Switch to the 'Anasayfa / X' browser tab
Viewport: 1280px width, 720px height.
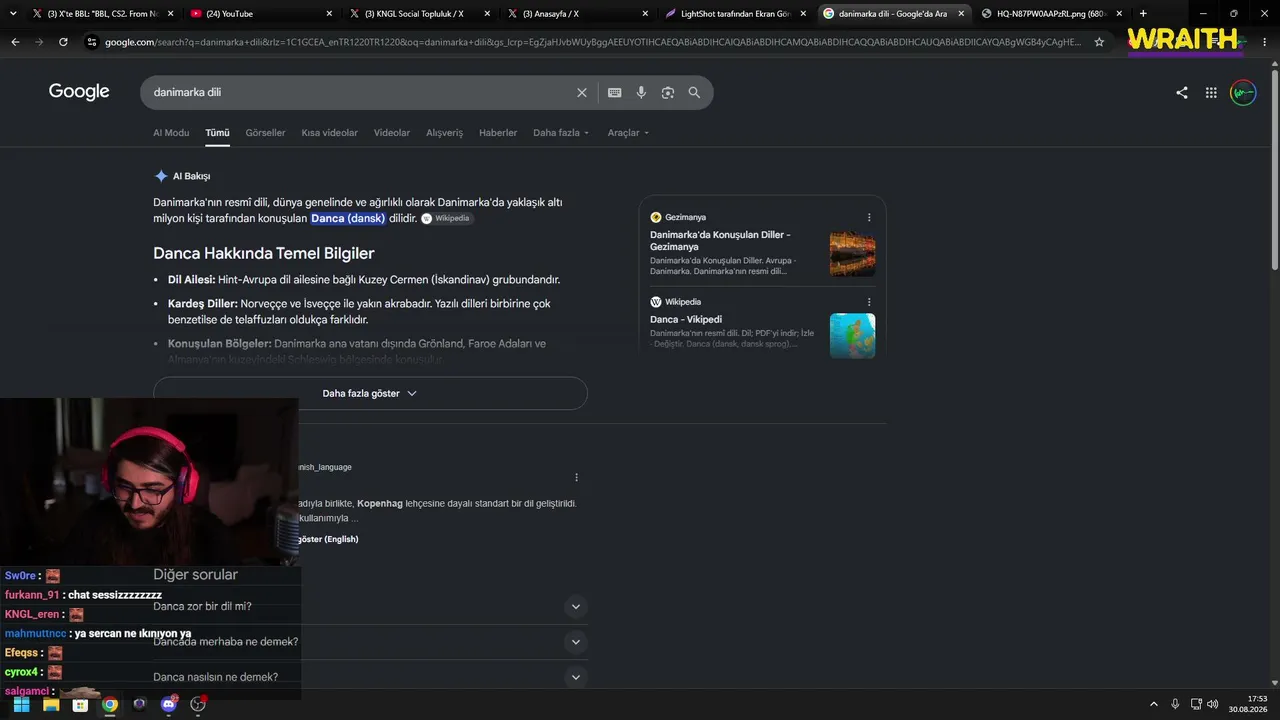coord(576,14)
